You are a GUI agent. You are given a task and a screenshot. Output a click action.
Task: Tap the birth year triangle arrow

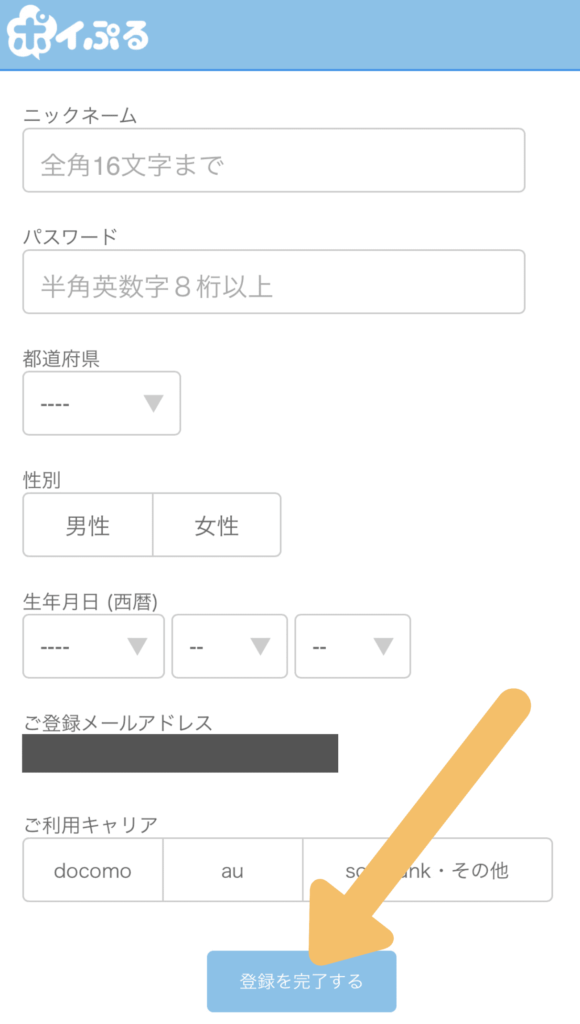(x=137, y=647)
